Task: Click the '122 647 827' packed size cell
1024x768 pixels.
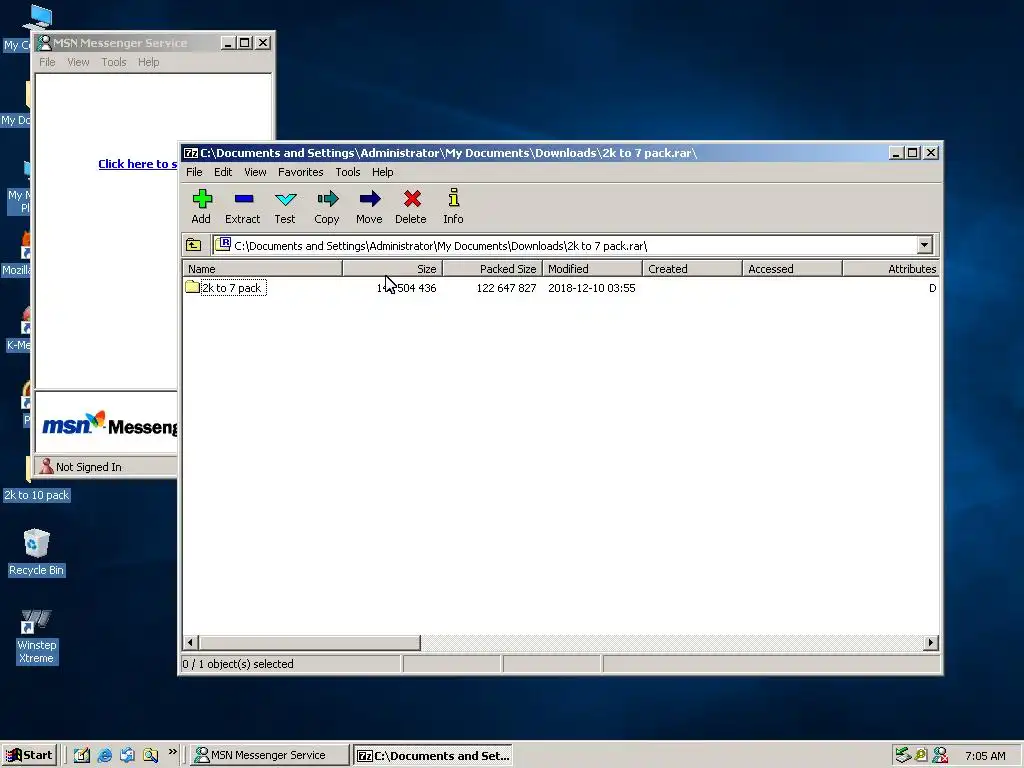Action: tap(506, 288)
